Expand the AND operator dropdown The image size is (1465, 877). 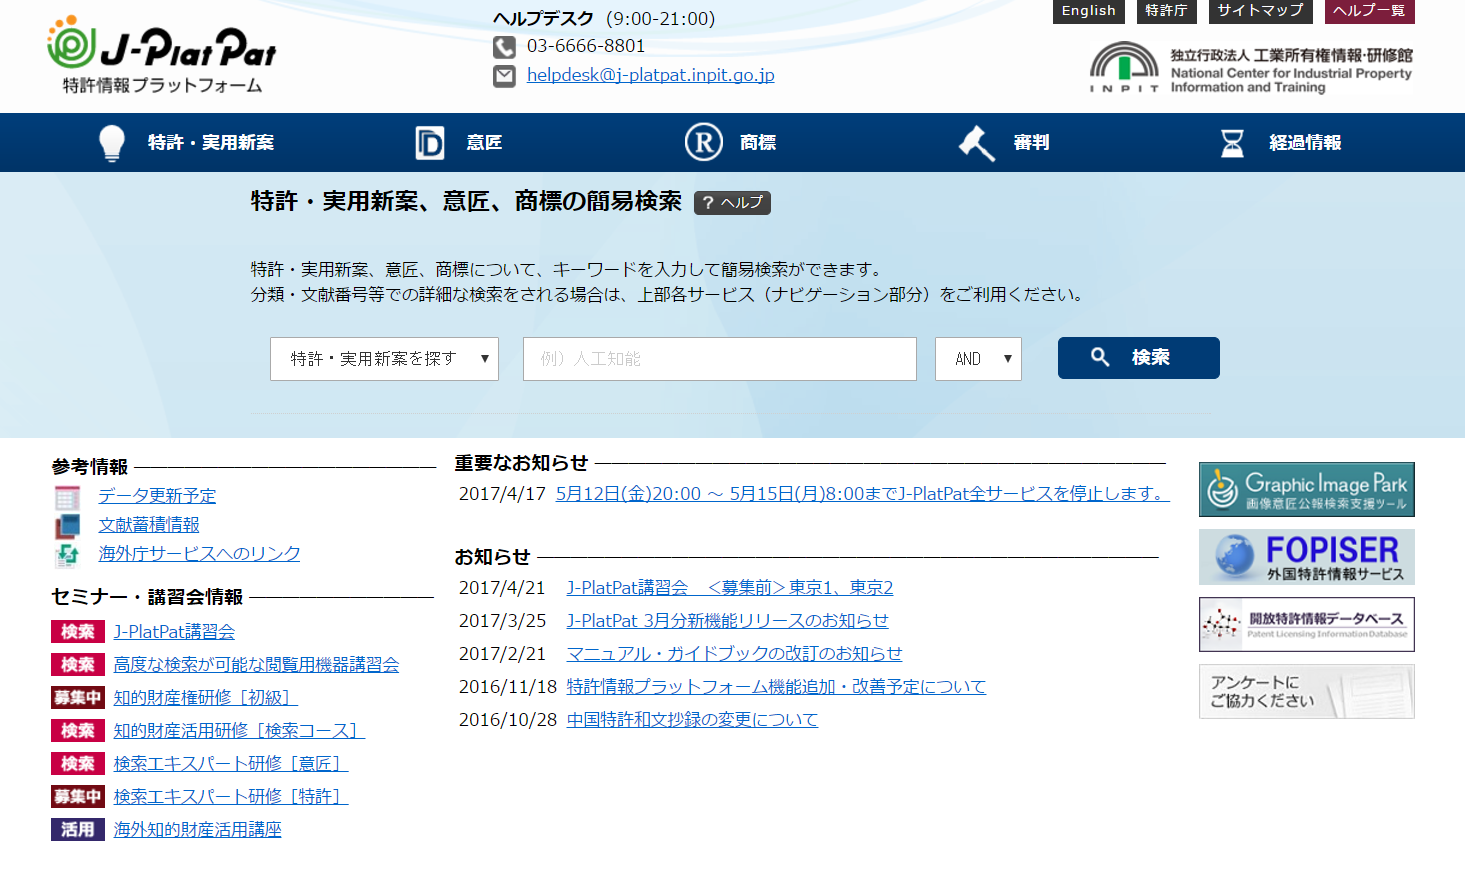978,359
